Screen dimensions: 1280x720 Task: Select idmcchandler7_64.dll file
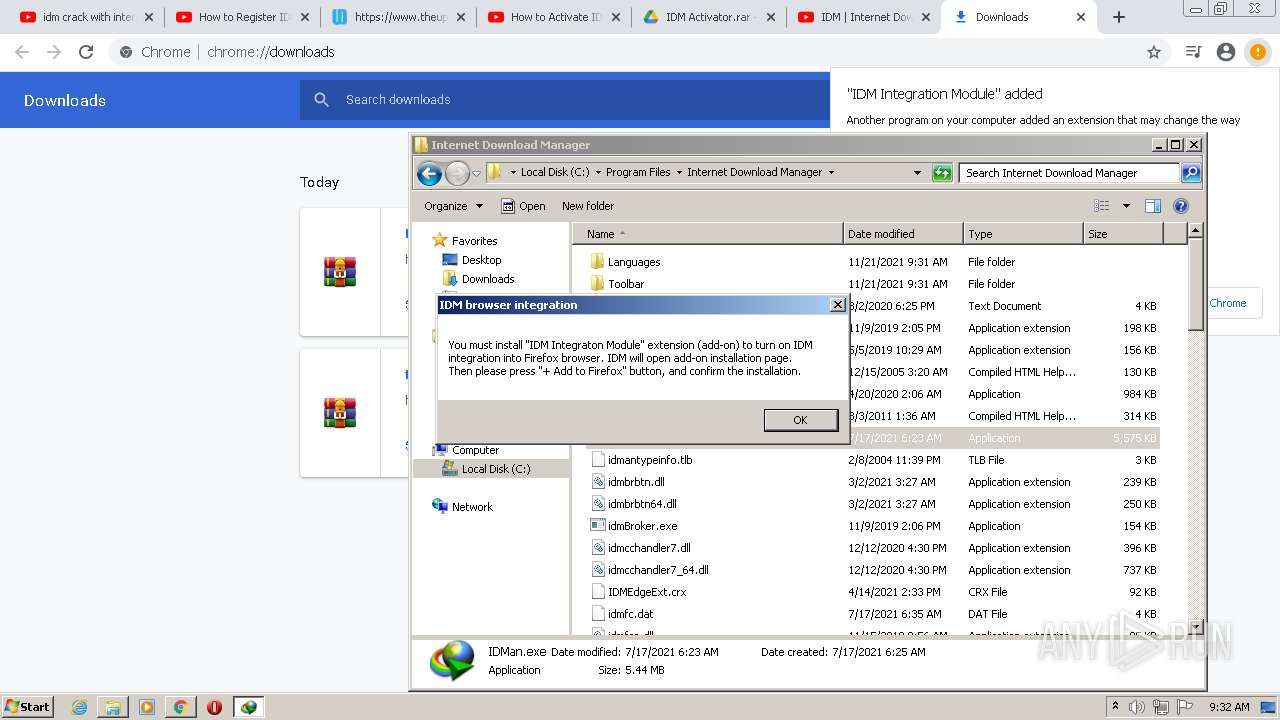coord(658,570)
